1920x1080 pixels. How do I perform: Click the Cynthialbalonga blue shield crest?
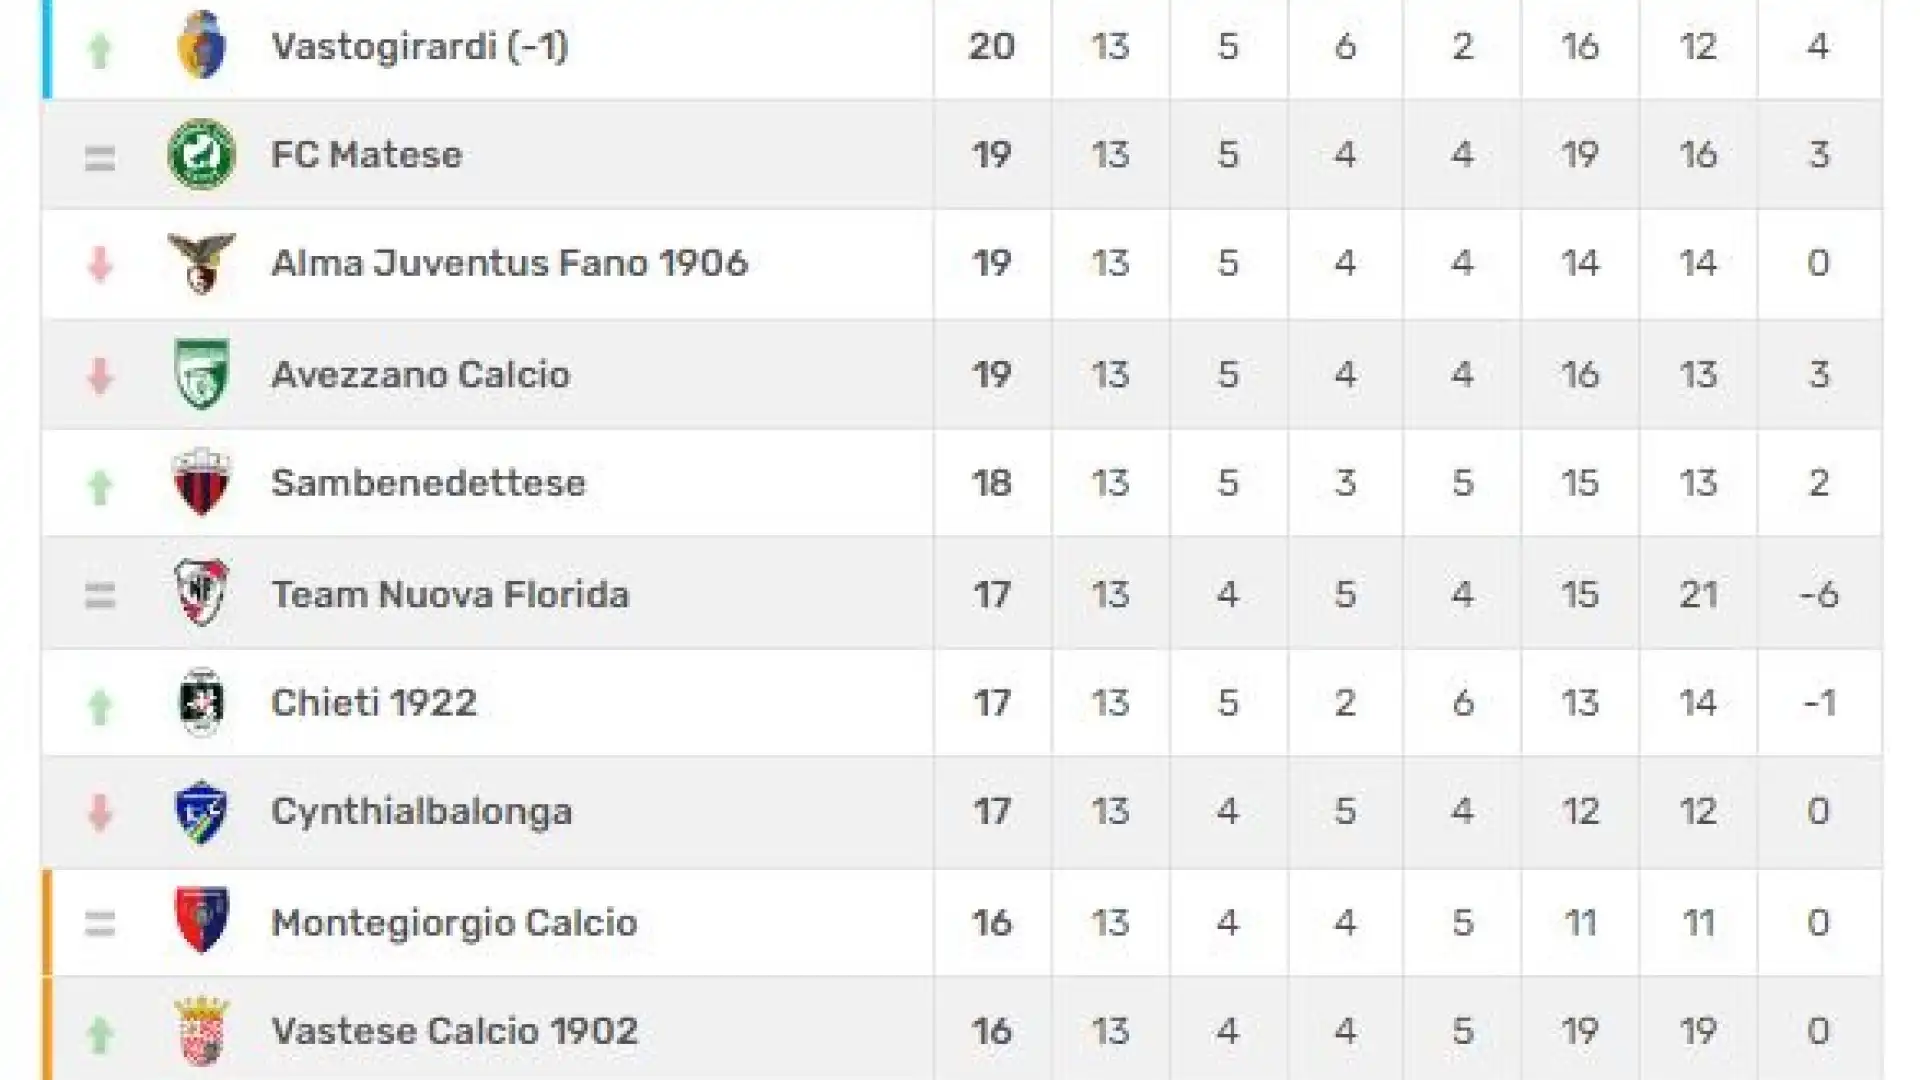coord(201,811)
